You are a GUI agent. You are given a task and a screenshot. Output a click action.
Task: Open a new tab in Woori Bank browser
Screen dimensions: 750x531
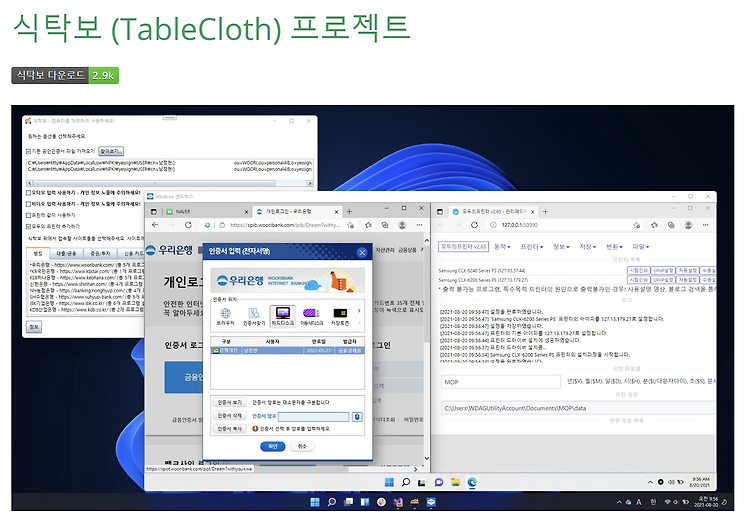[x=349, y=211]
